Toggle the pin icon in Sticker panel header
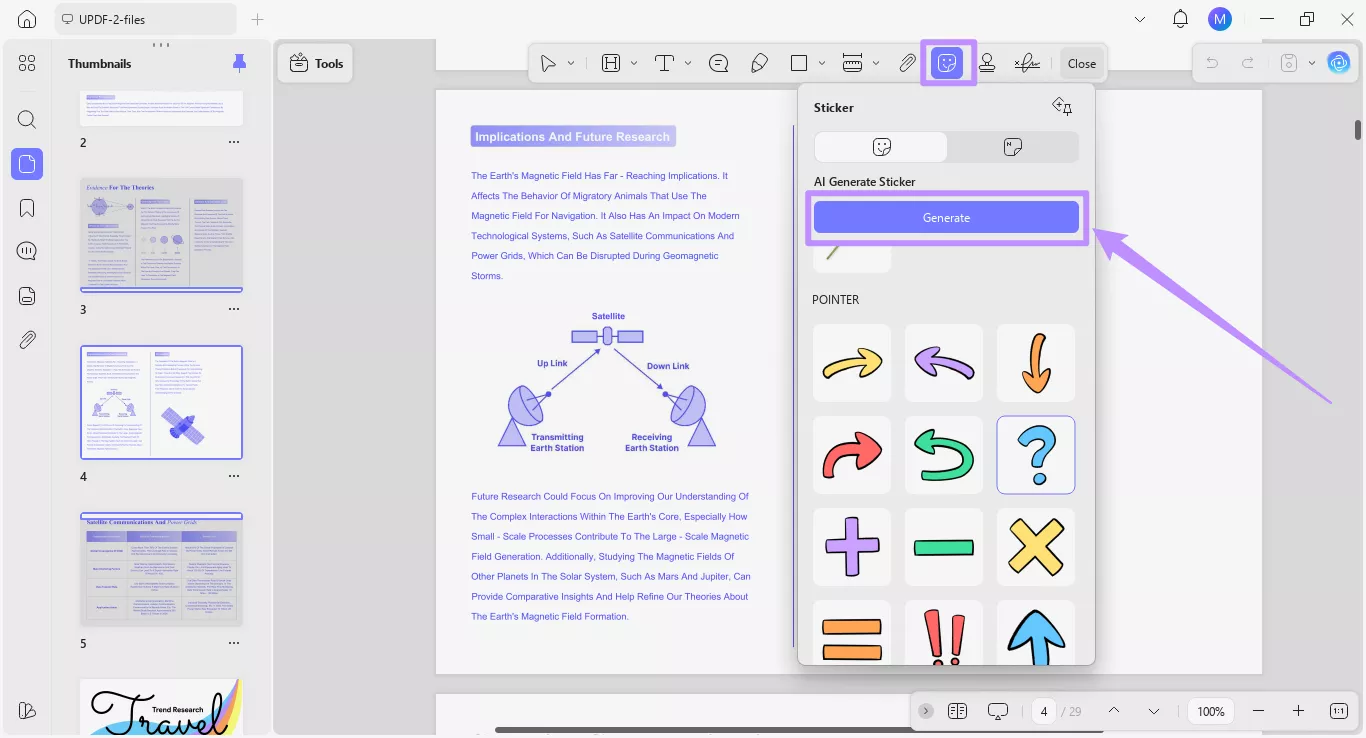 coord(1062,107)
